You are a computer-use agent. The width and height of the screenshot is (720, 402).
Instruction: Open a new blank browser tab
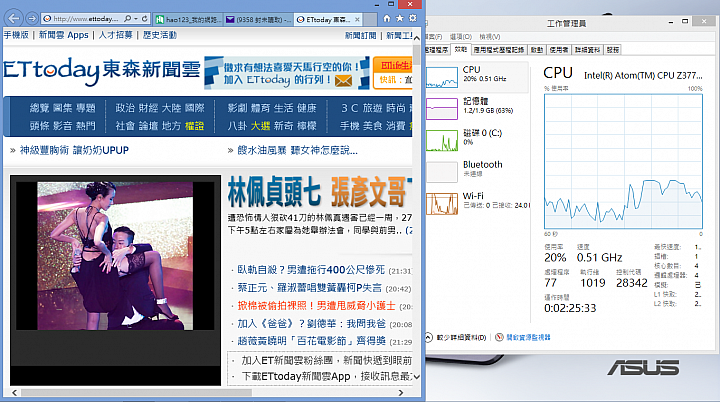(x=368, y=19)
